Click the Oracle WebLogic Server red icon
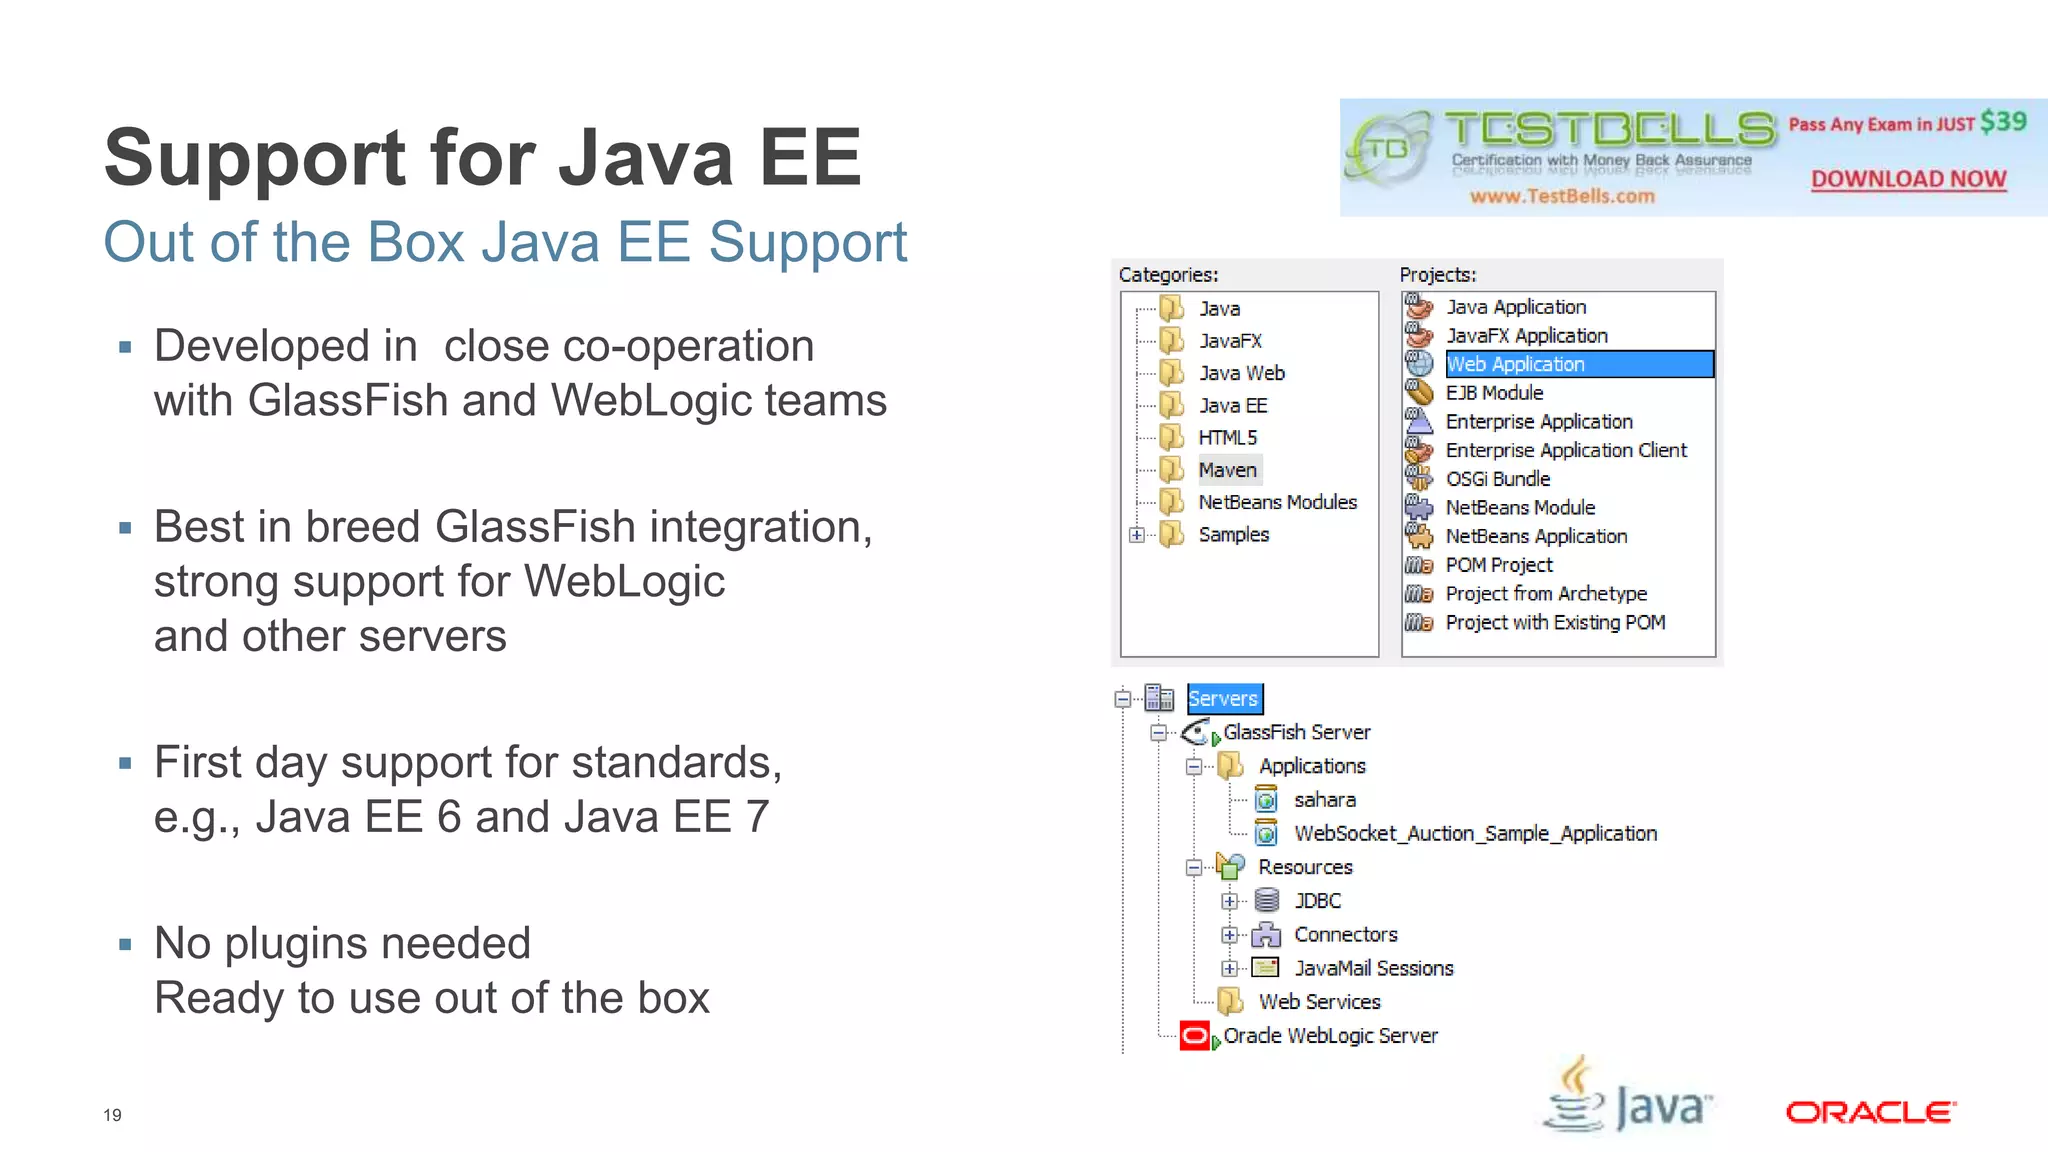The width and height of the screenshot is (2048, 1152). point(1195,1035)
